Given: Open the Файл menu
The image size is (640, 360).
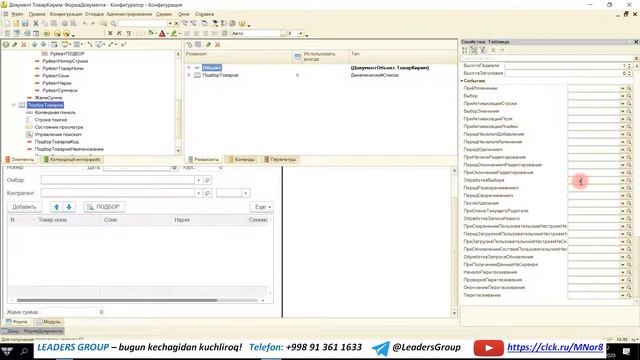Looking at the screenshot, I should [x=17, y=14].
